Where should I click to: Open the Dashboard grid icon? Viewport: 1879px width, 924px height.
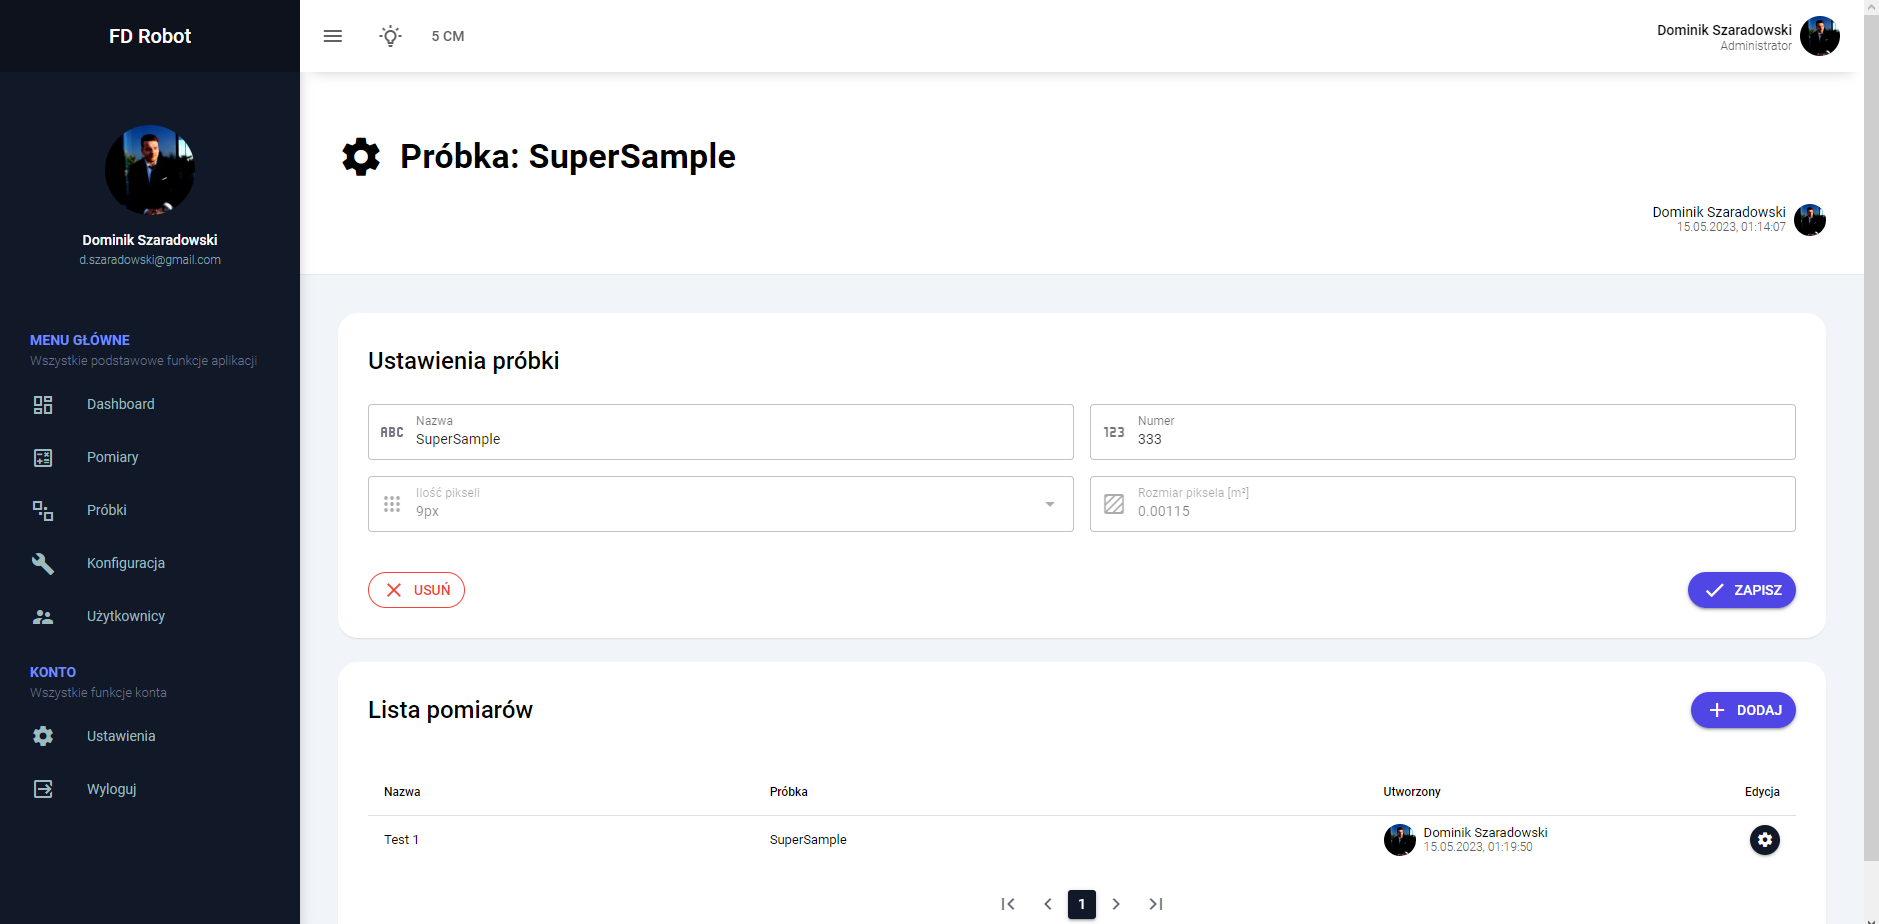(43, 405)
